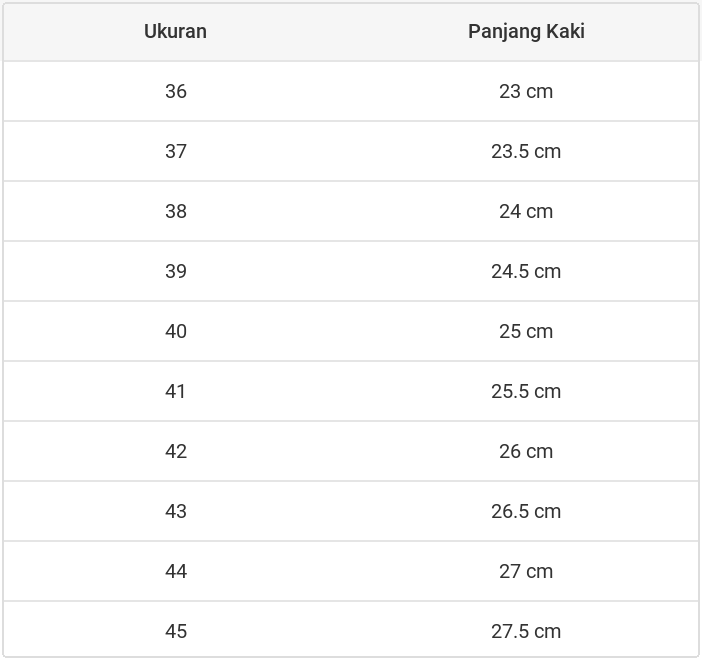Select size 44 cell
This screenshot has height=660, width=702.
(x=176, y=571)
